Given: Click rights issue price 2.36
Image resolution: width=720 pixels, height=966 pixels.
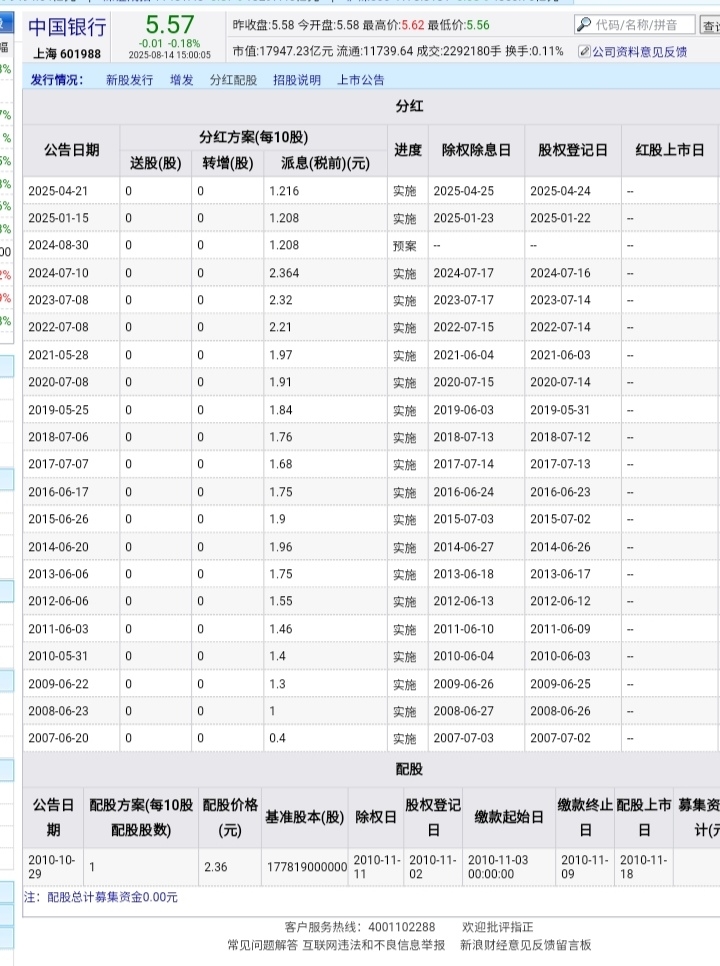Looking at the screenshot, I should coord(216,867).
